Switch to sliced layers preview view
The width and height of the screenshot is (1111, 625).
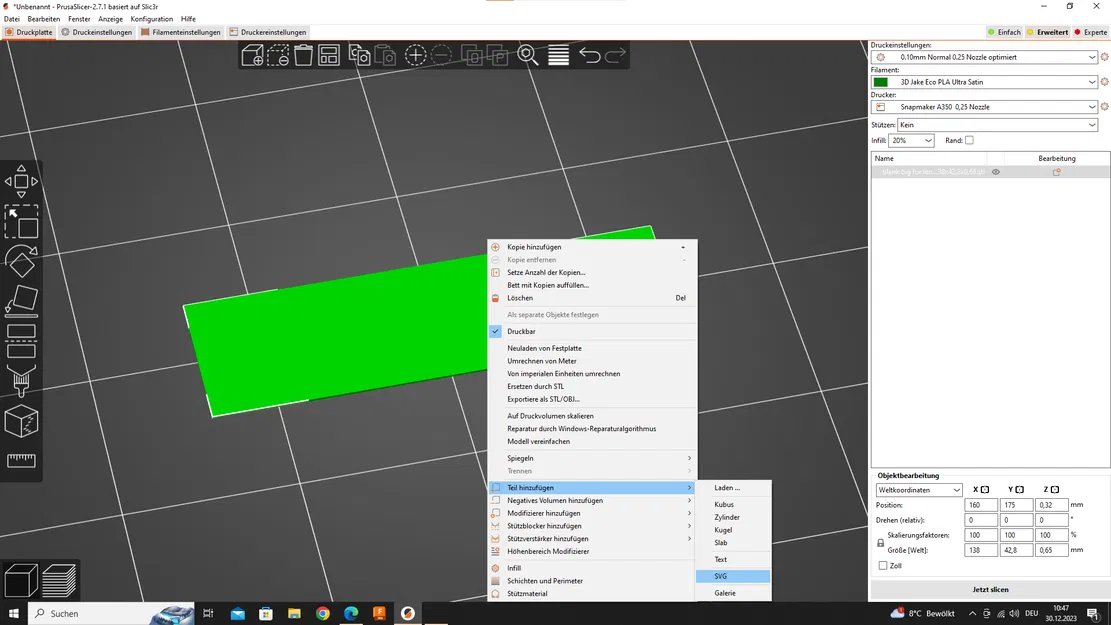(60, 580)
